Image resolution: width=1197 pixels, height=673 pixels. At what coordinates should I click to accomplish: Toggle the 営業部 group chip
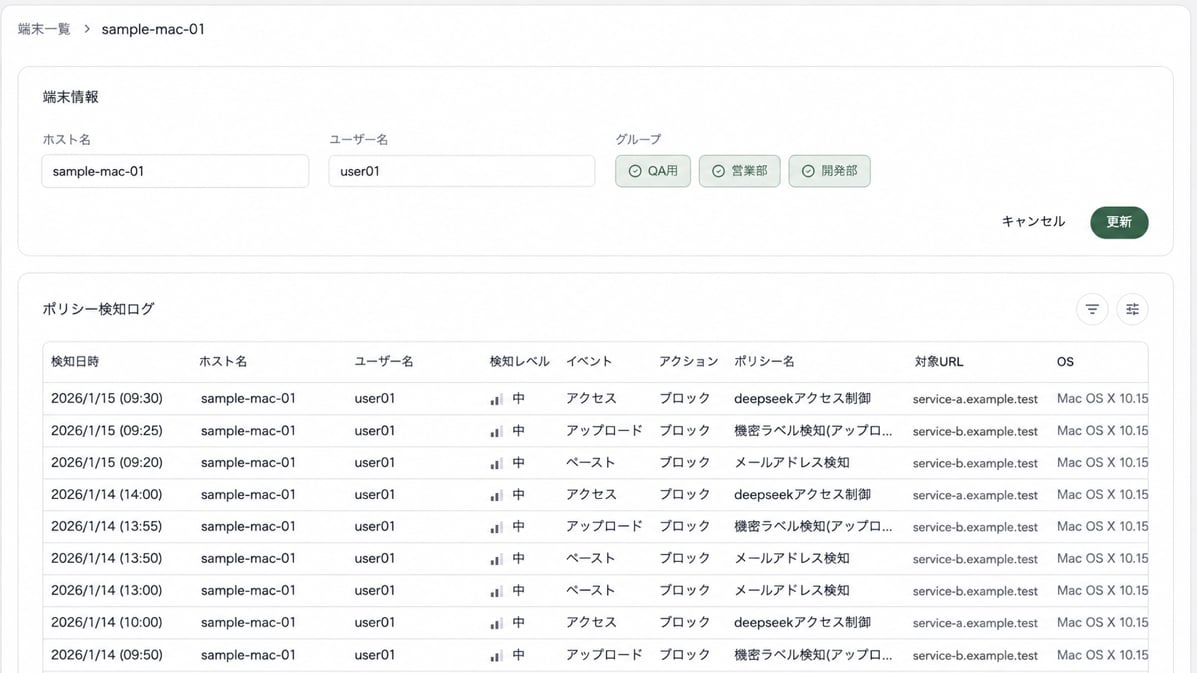(x=739, y=171)
